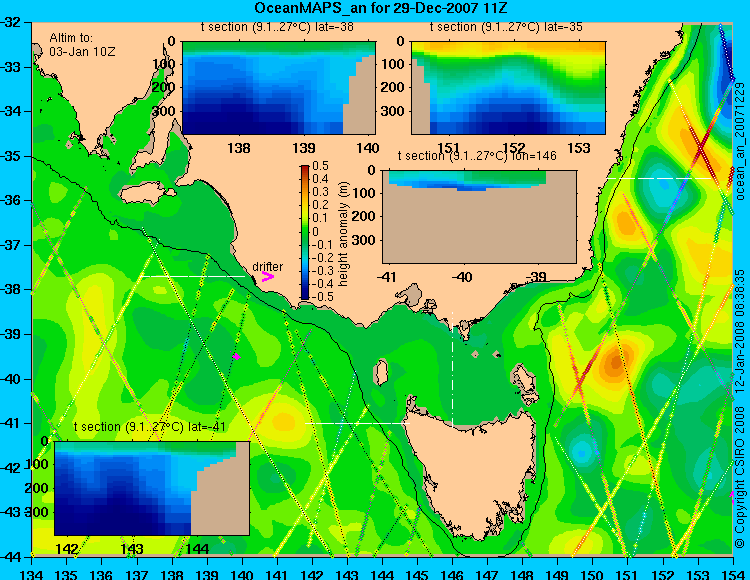Click the -38 latitude tick label

pyautogui.click(x=11, y=289)
